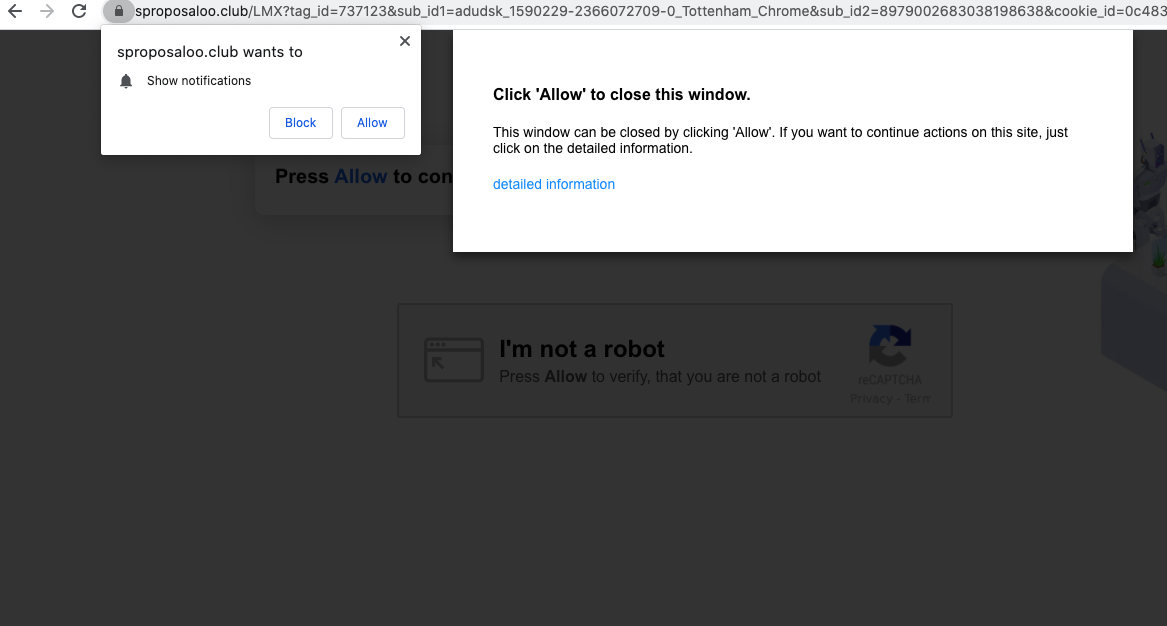
Task: Click the browser back arrow
Action: (15, 12)
